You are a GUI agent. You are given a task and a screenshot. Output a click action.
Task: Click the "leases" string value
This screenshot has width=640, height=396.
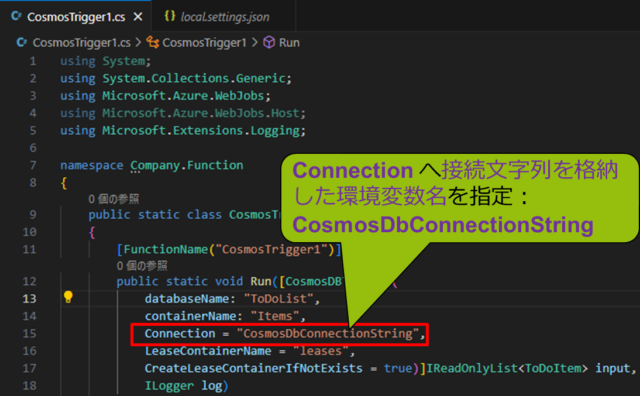click(x=321, y=351)
